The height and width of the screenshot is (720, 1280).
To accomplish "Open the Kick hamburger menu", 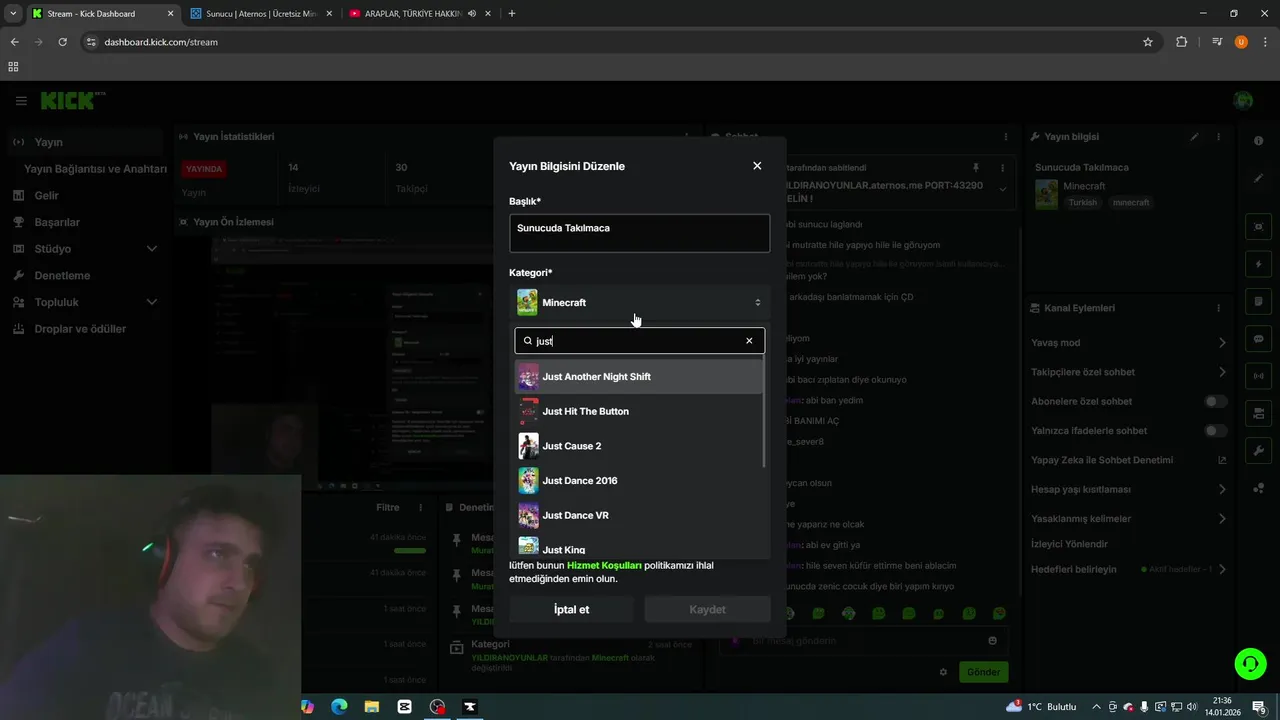I will pos(21,101).
